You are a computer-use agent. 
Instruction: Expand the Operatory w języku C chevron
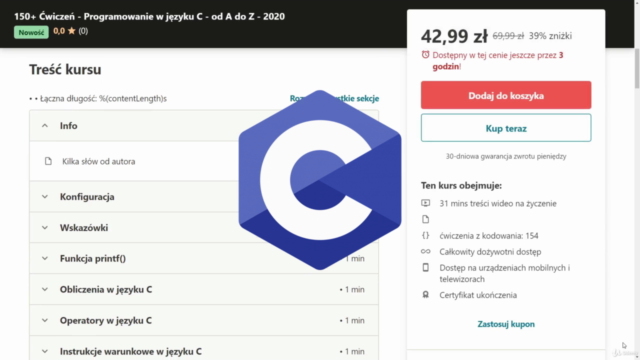pyautogui.click(x=44, y=320)
